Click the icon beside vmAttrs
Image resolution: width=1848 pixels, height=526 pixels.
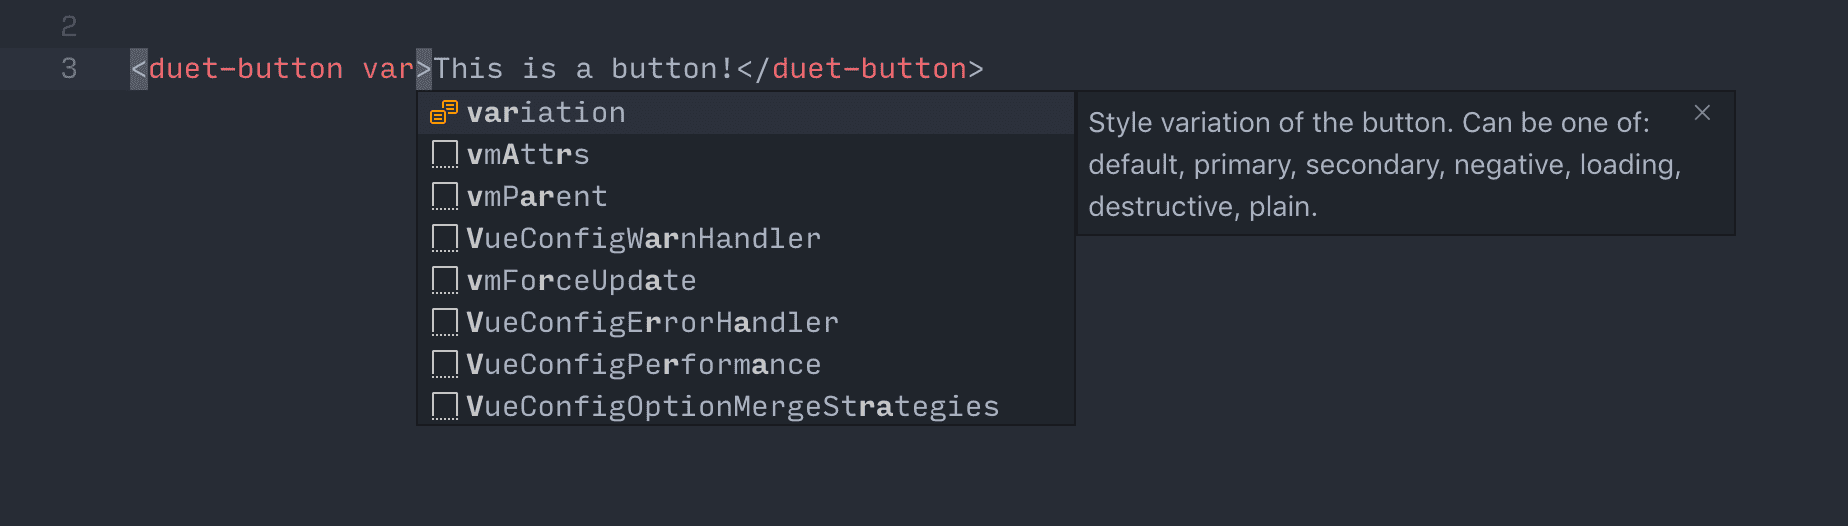tap(445, 154)
